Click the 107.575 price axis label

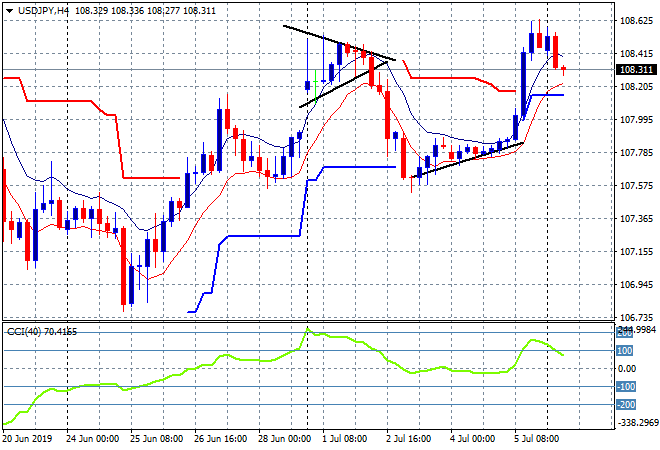(636, 186)
